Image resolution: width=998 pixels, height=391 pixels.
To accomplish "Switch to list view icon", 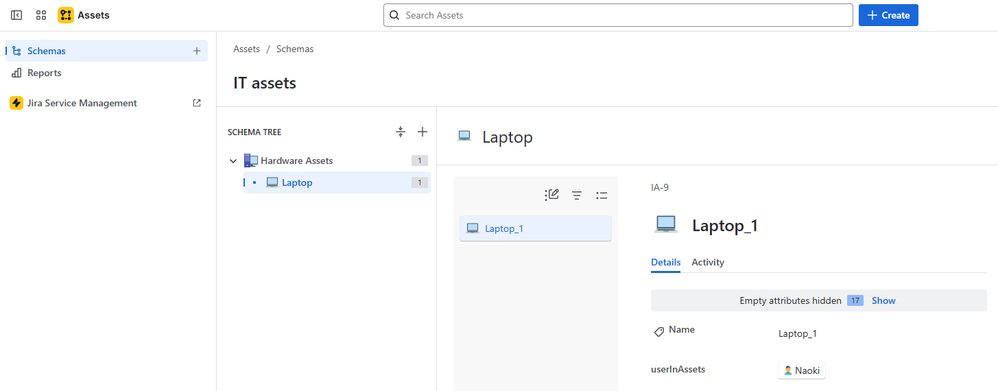I will coord(601,196).
